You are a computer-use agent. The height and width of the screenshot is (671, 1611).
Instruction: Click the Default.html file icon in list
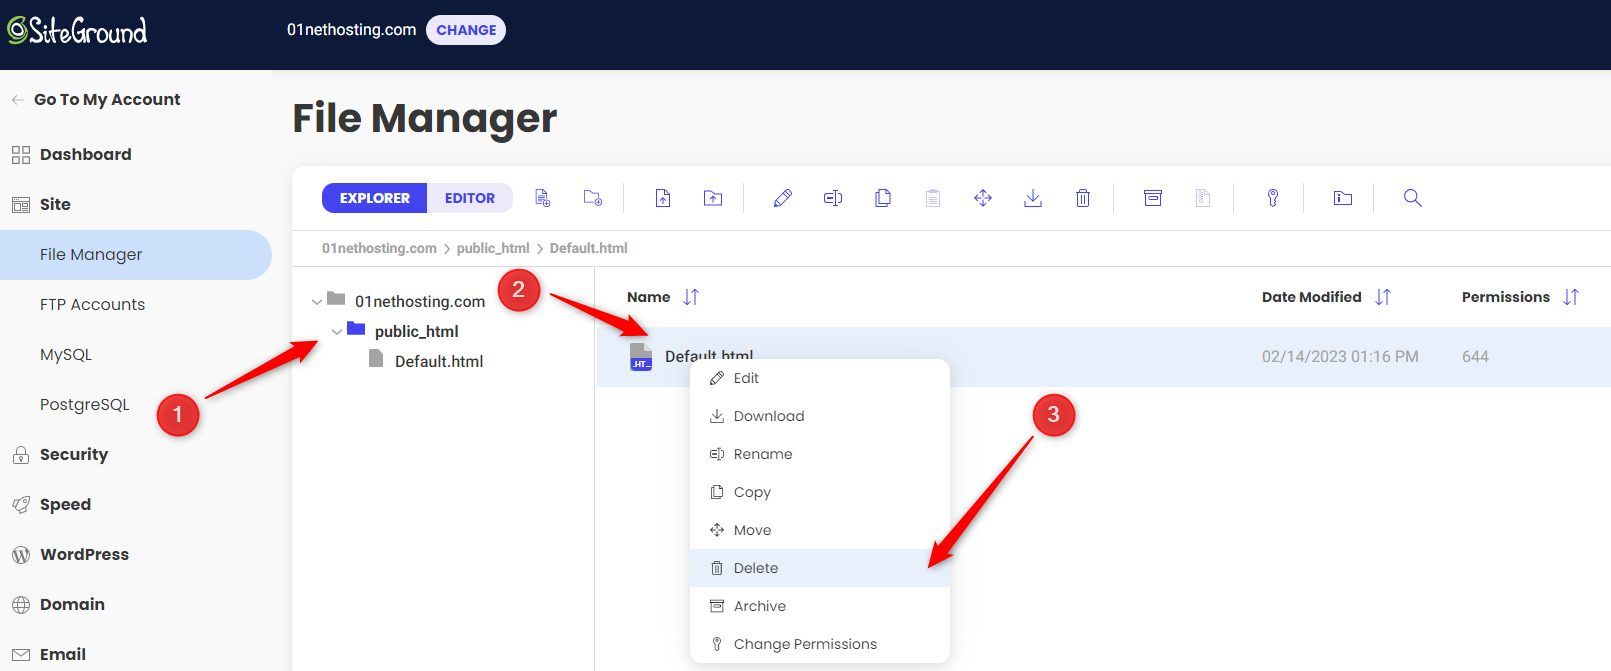click(x=641, y=357)
